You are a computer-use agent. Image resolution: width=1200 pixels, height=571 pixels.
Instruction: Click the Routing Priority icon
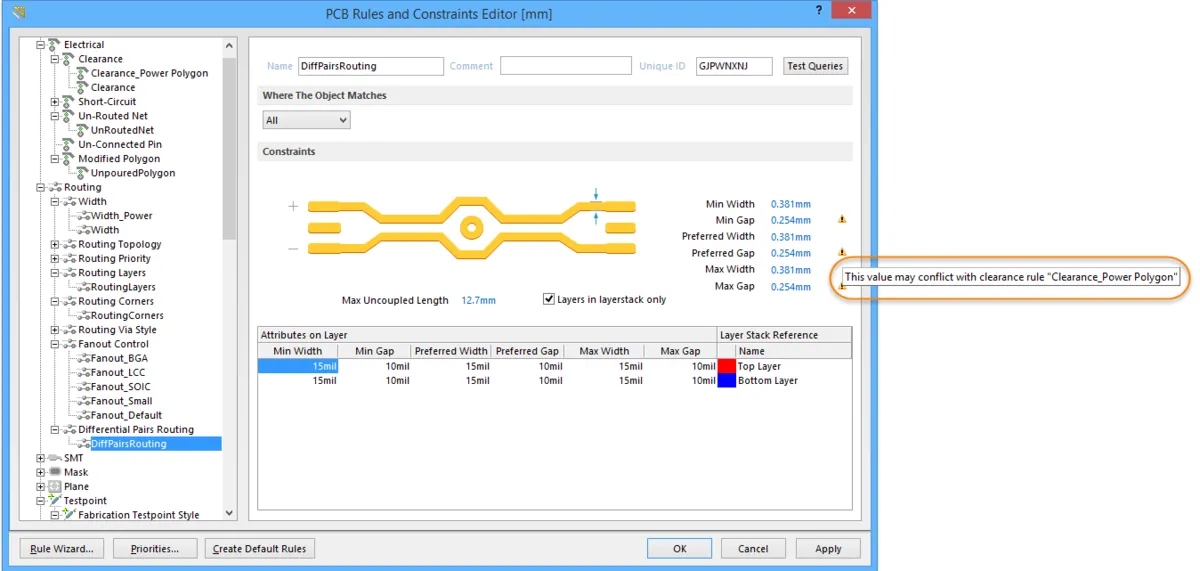pos(69,258)
